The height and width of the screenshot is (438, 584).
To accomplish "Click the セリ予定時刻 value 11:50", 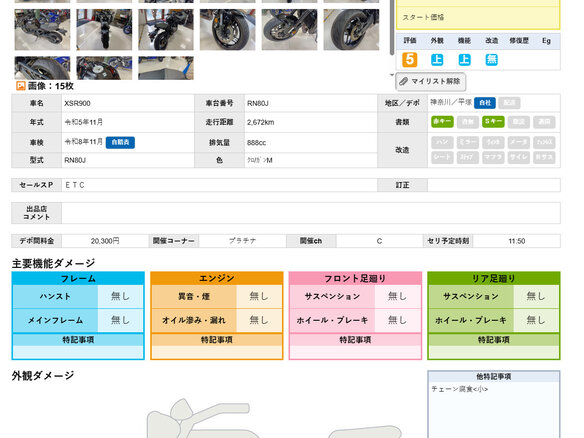I will pyautogui.click(x=517, y=241).
